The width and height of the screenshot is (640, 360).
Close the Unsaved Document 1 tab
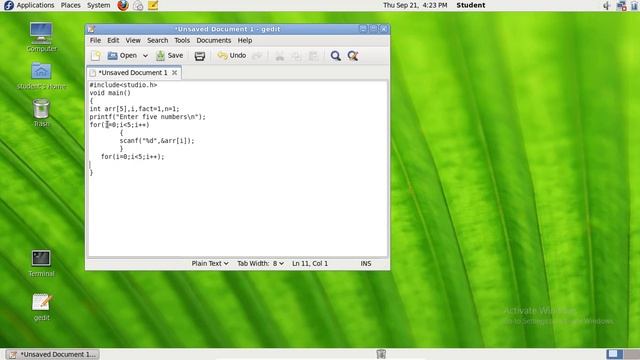175,73
